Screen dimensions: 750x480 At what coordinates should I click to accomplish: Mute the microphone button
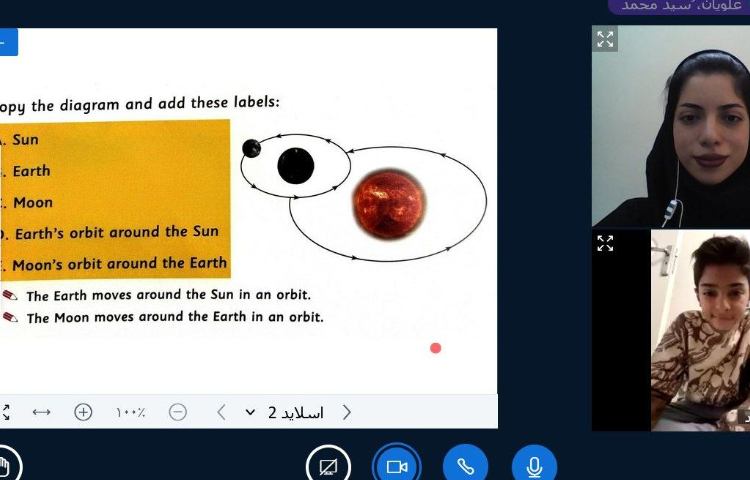534,466
